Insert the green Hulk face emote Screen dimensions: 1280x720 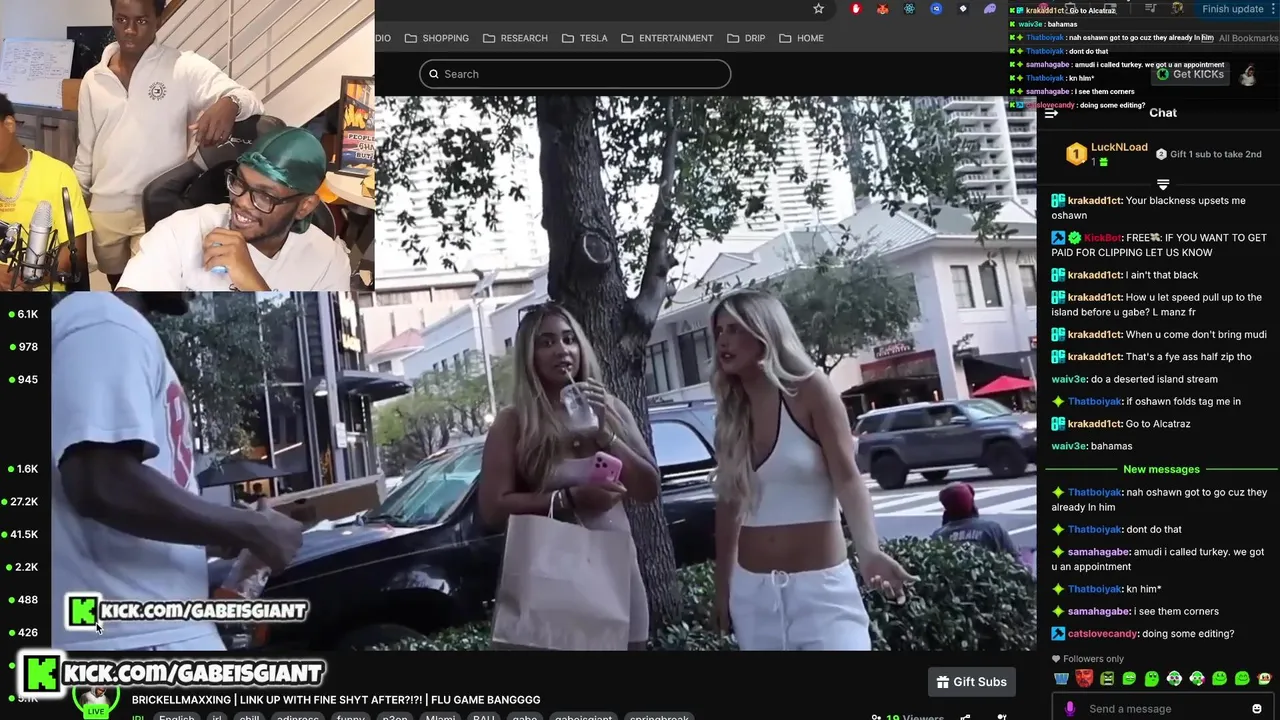coord(1107,679)
